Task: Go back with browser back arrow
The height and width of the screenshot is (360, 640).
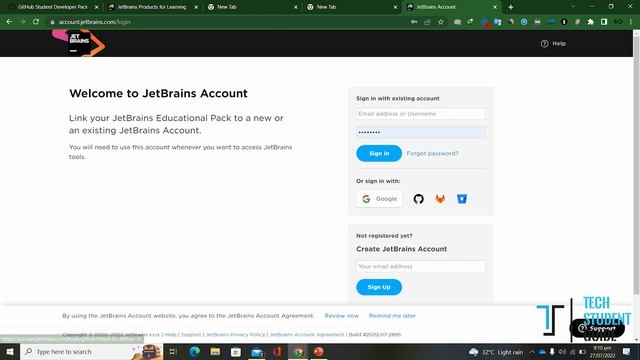Action: pos(9,22)
